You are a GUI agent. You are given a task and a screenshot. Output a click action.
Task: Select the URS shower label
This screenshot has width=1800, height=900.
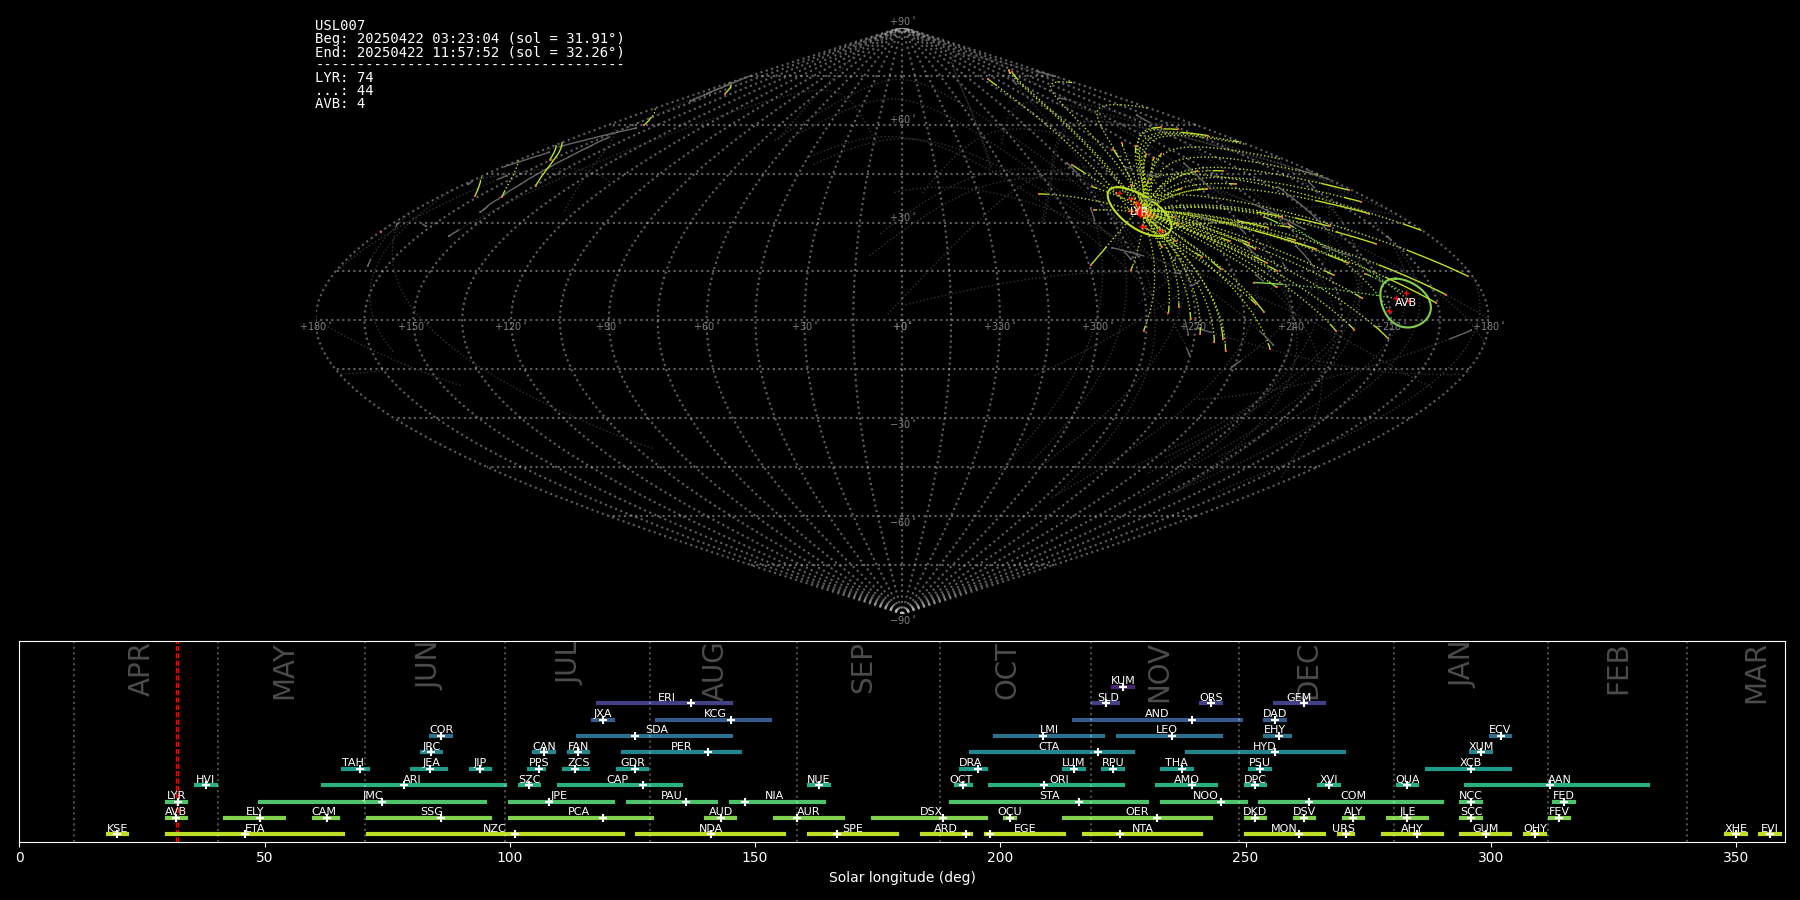coord(1343,829)
